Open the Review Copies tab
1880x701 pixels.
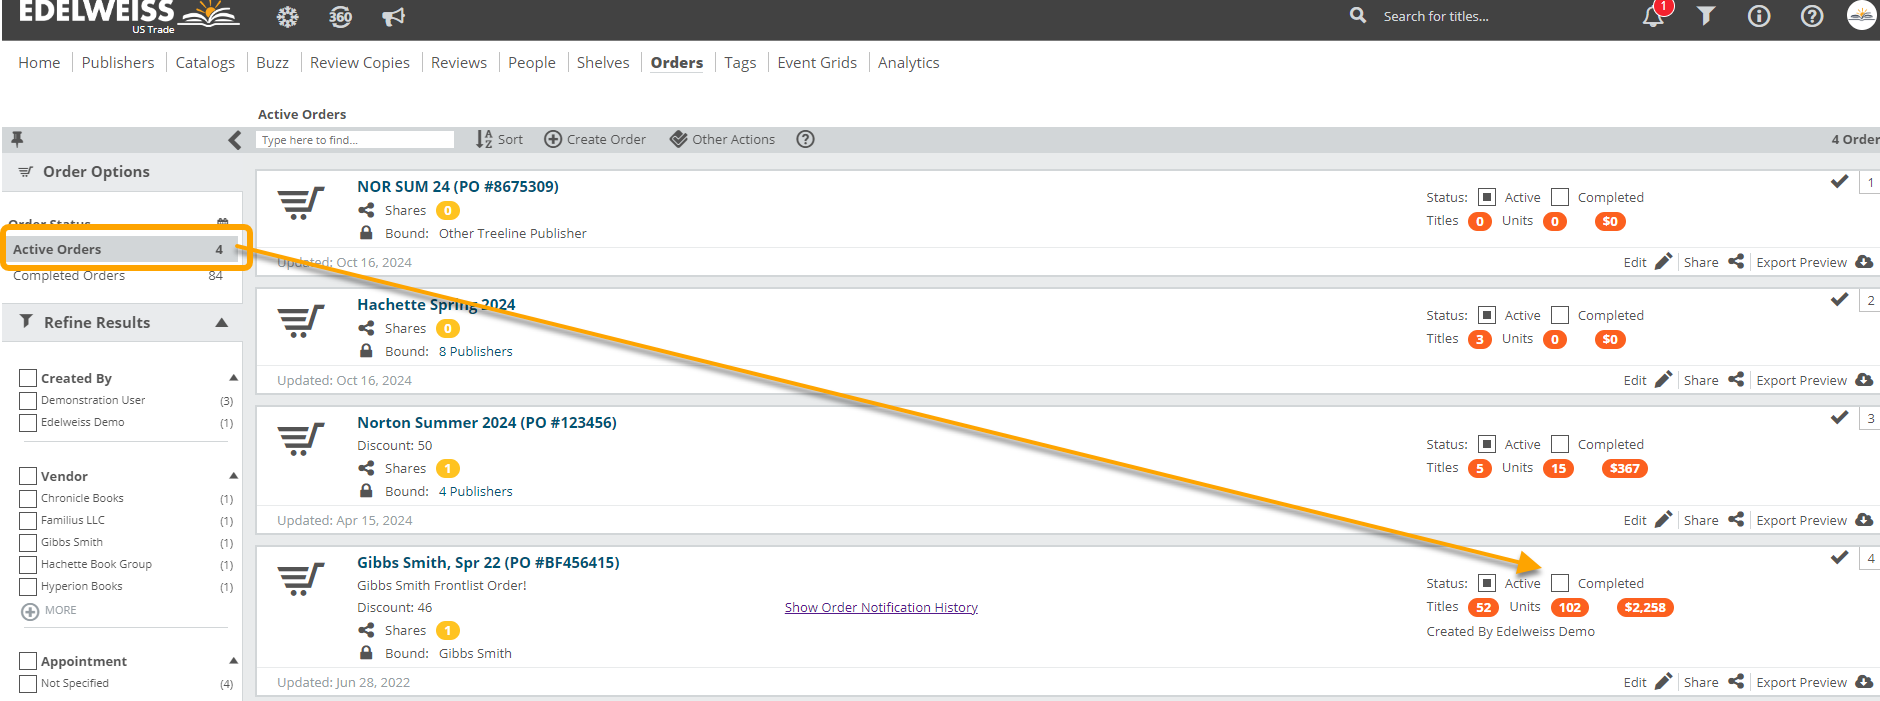360,62
